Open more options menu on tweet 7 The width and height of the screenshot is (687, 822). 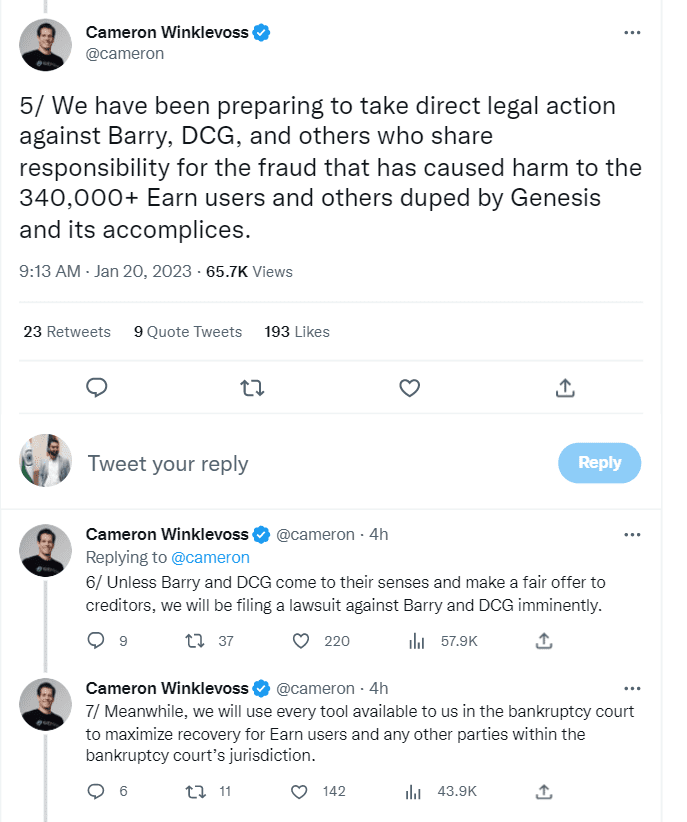[632, 688]
